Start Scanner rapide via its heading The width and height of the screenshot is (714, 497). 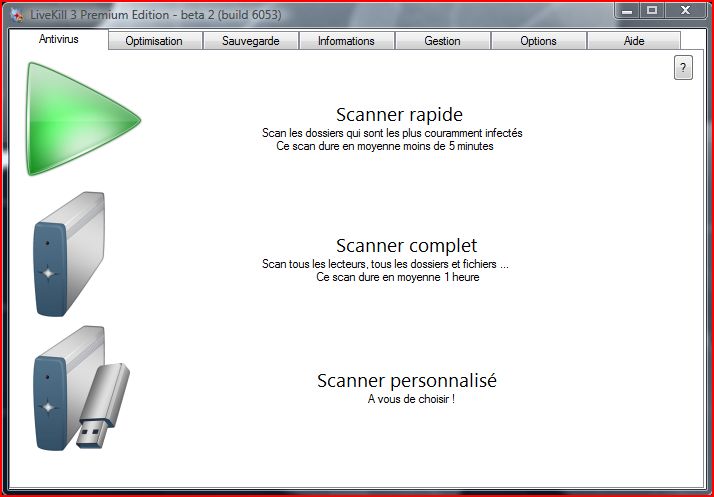click(399, 114)
